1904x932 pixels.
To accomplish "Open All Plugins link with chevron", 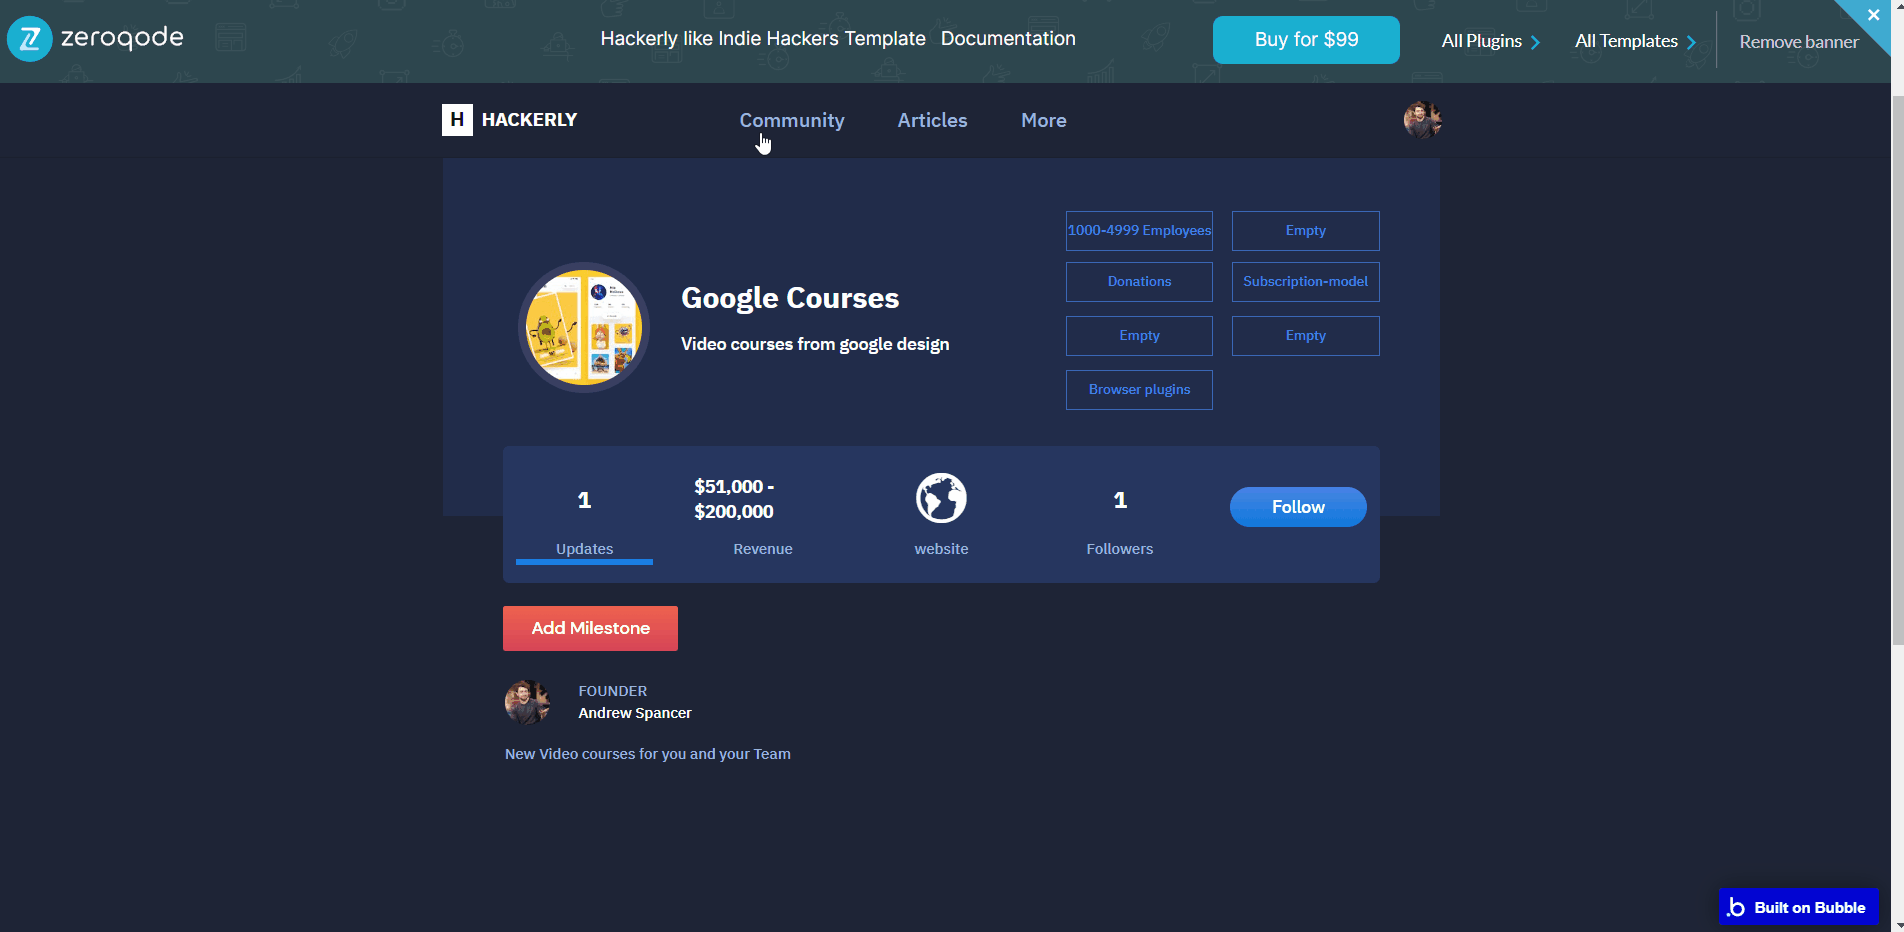I will 1491,41.
